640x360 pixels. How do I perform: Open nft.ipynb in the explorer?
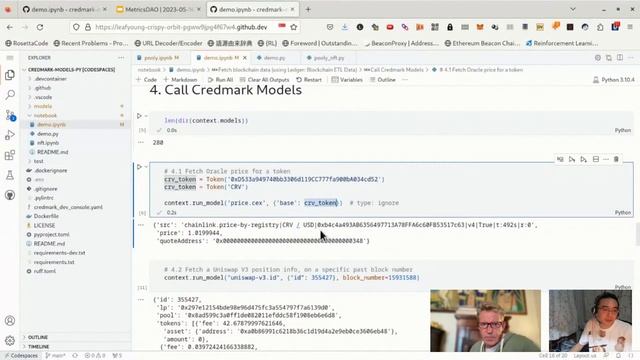click(x=48, y=143)
